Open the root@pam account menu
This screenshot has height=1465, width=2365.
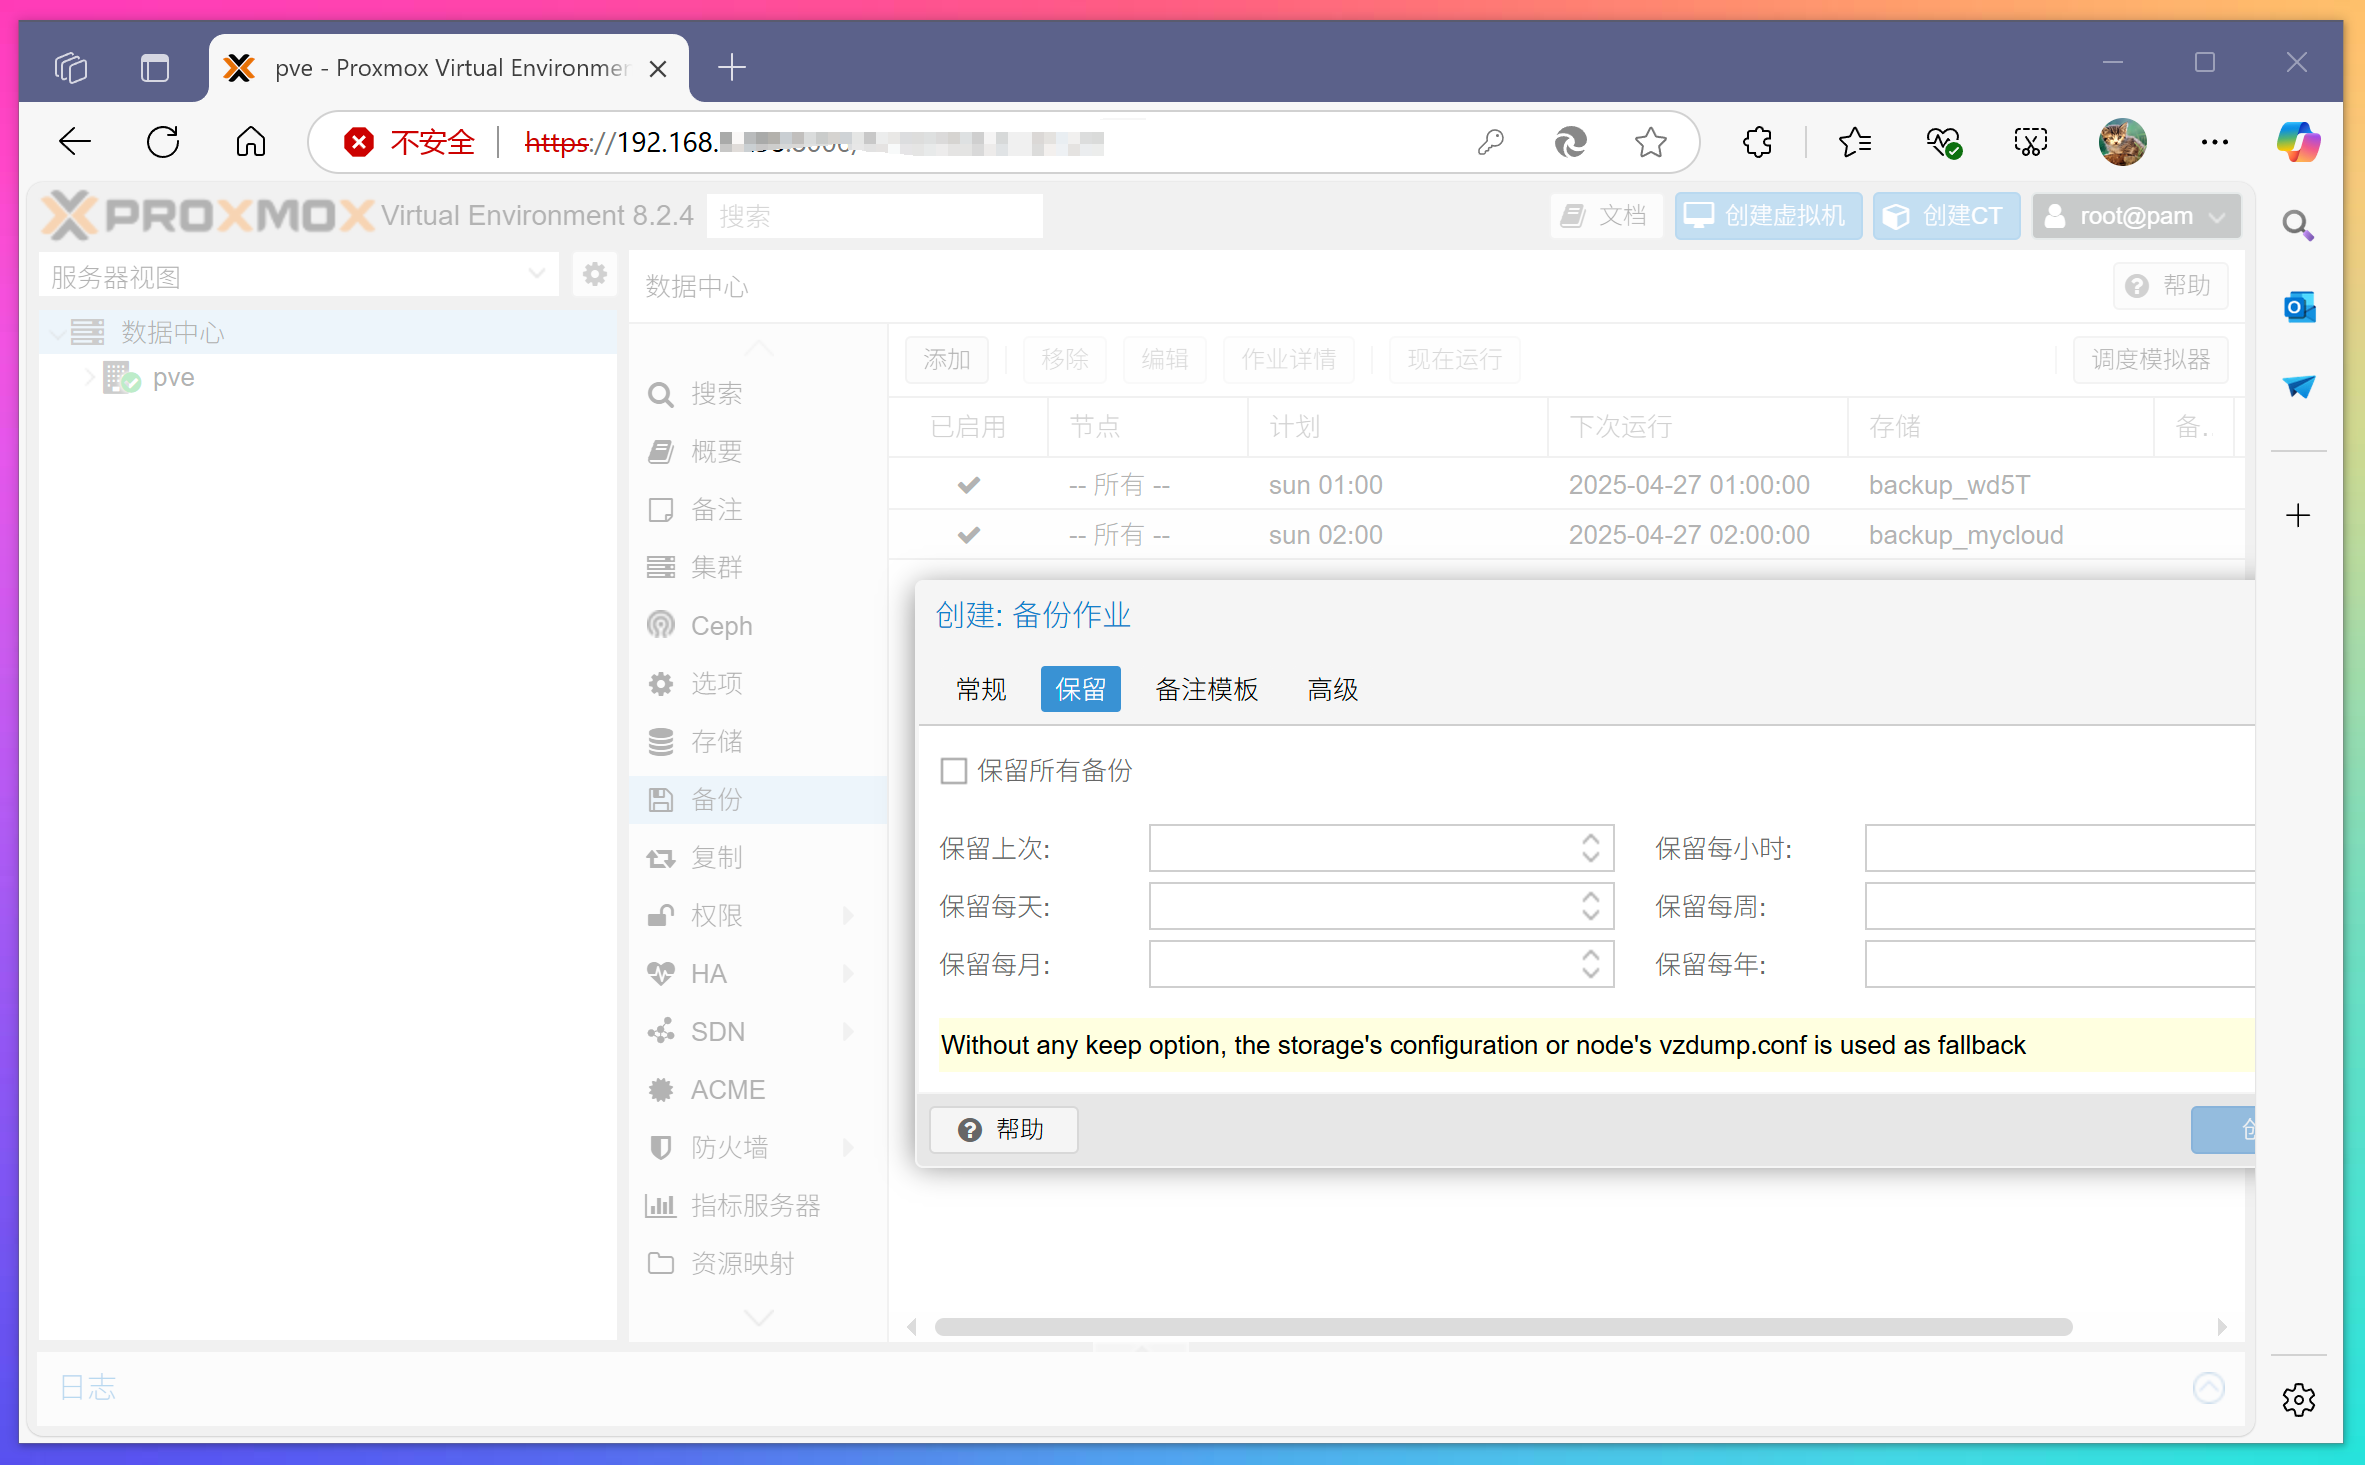tap(2136, 215)
